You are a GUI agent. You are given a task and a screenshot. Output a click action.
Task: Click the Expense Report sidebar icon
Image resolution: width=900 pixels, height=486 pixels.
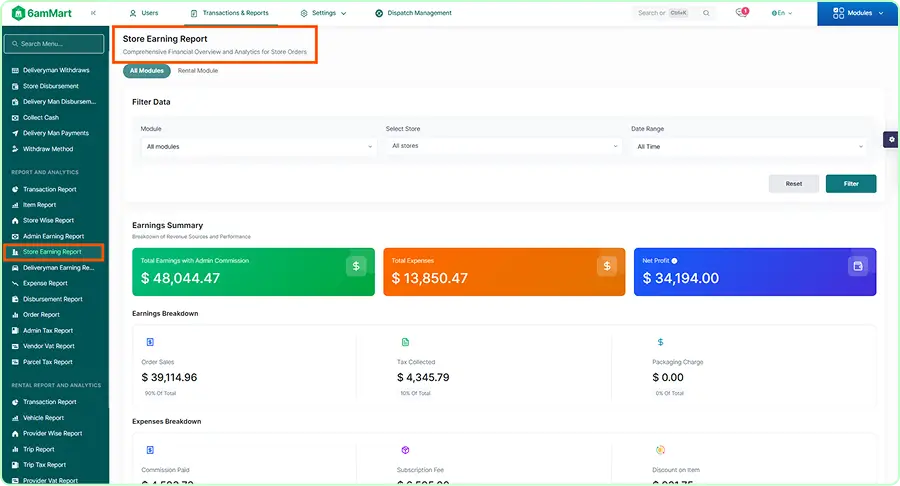(x=15, y=283)
